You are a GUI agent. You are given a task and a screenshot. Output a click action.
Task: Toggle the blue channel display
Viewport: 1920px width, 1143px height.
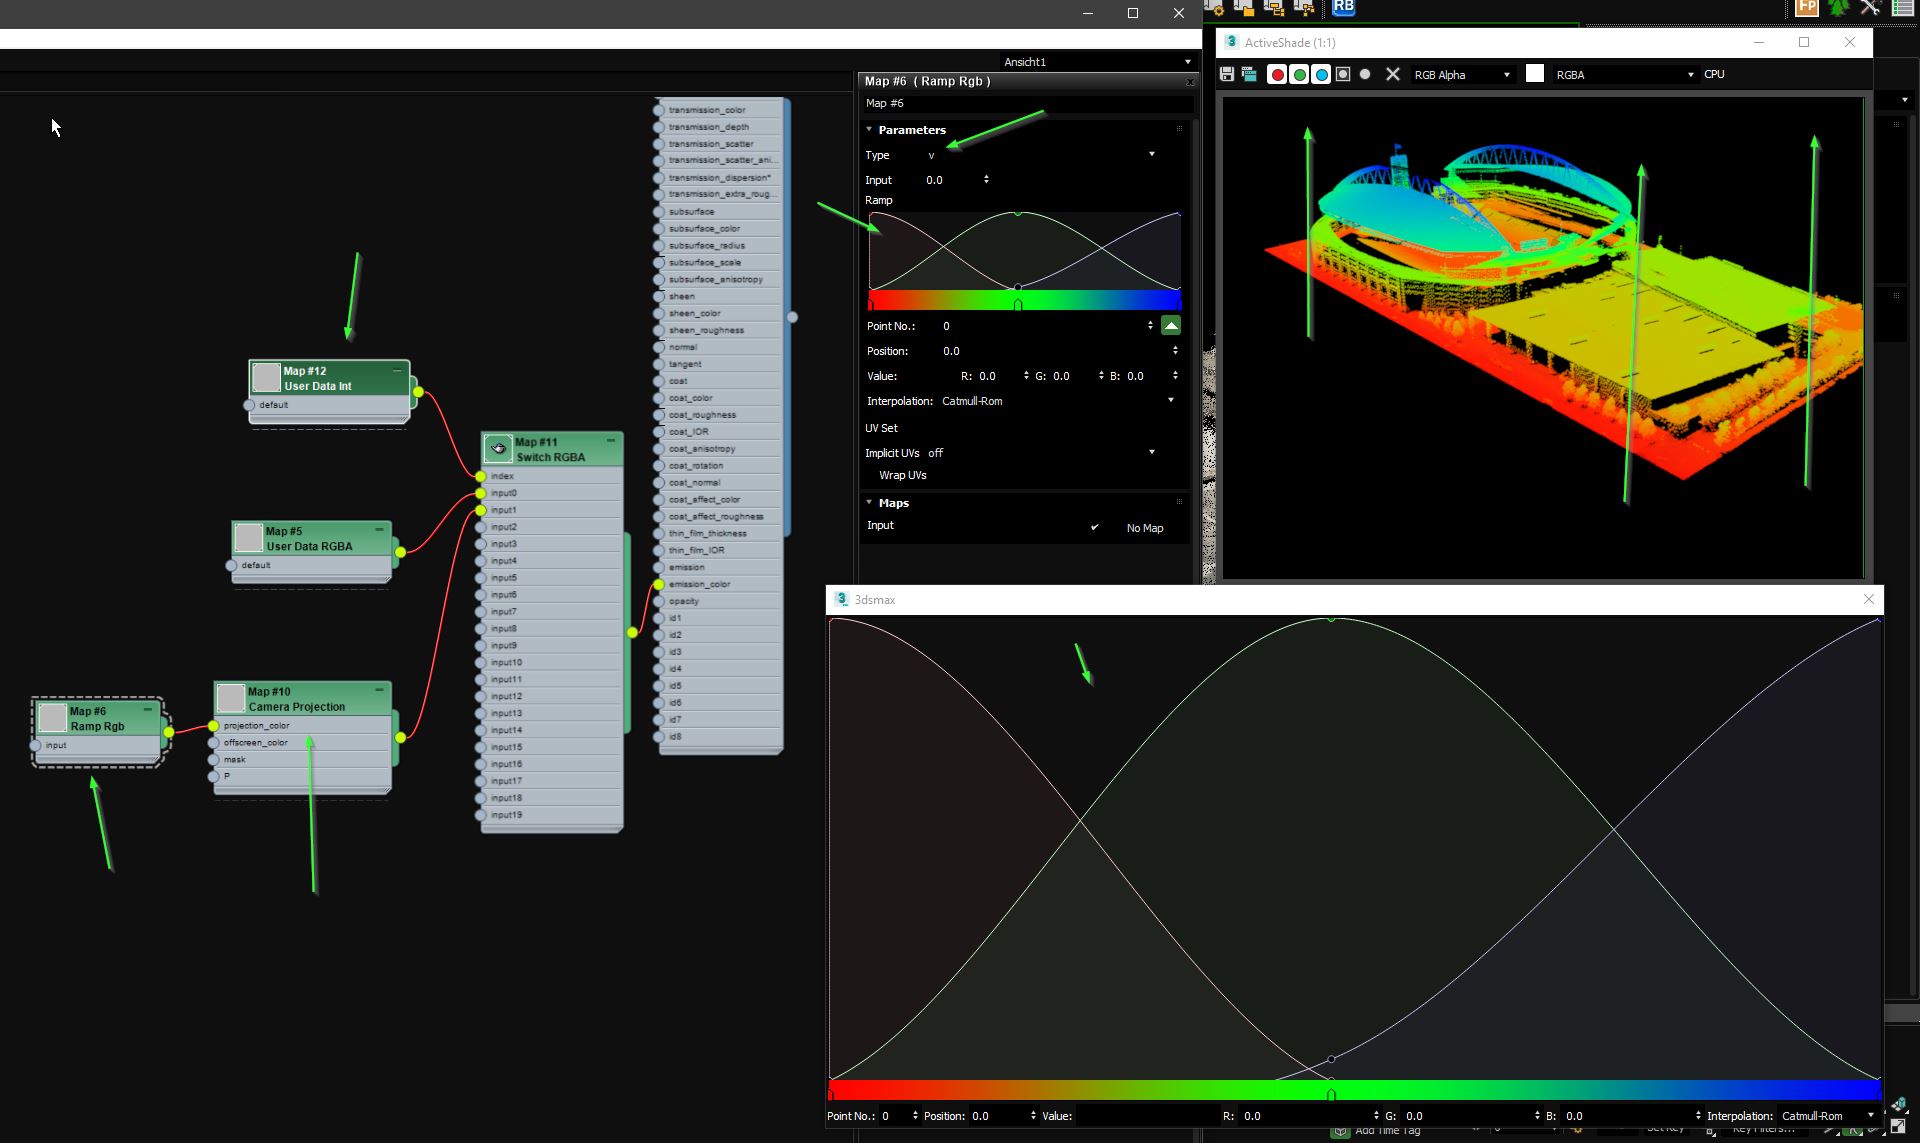click(1322, 74)
